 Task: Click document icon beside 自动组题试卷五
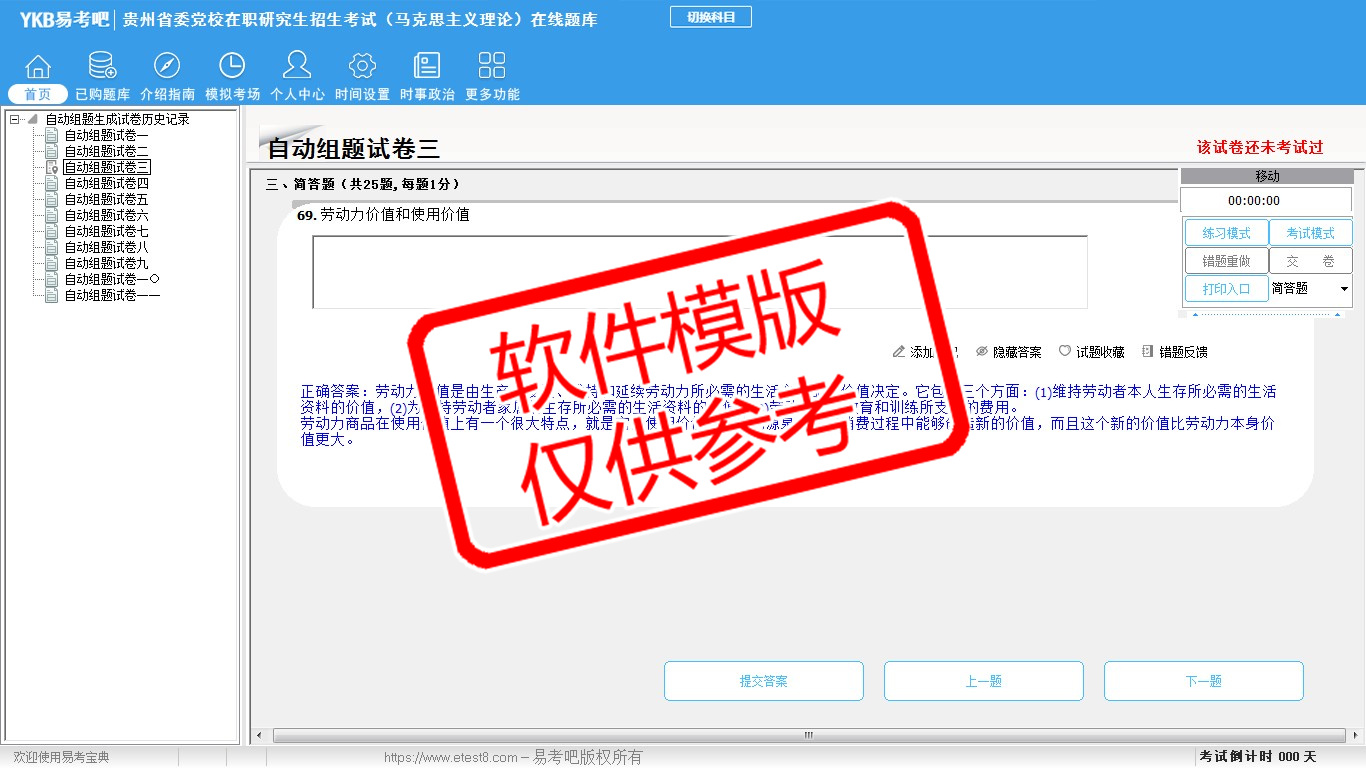52,199
